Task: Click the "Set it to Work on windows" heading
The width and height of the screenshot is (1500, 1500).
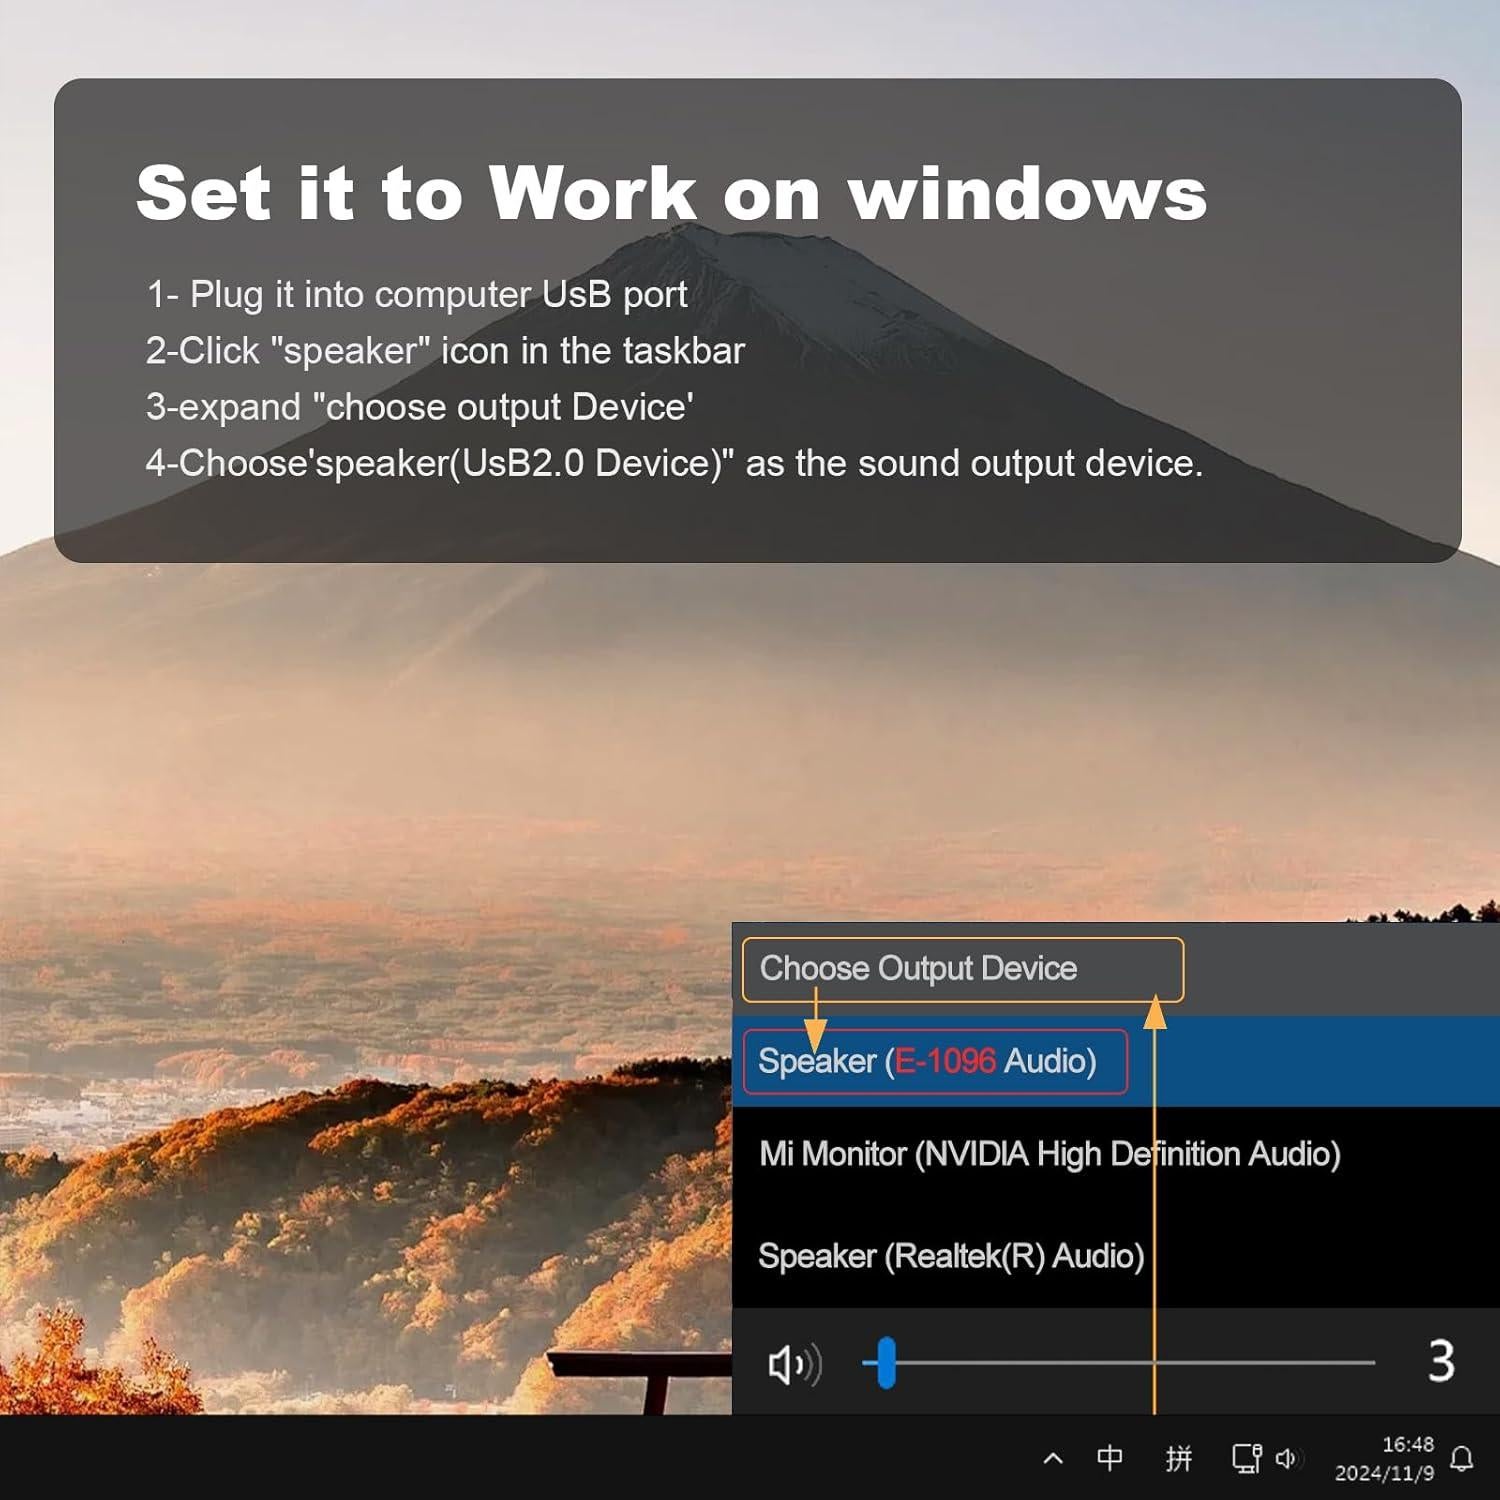Action: (x=671, y=193)
